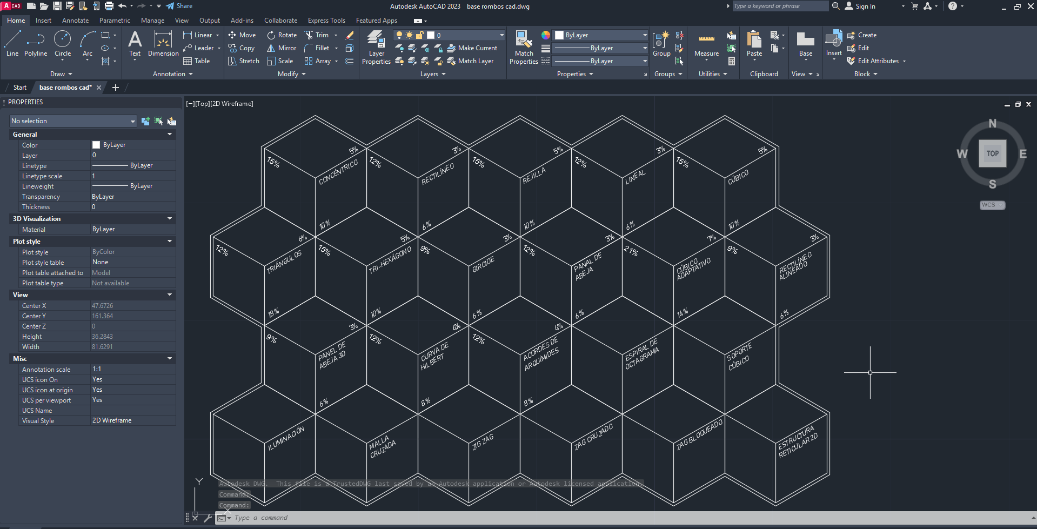Screen dimensions: 1037x529
Task: Open the layer 0 dropdown list
Action: pyautogui.click(x=501, y=35)
